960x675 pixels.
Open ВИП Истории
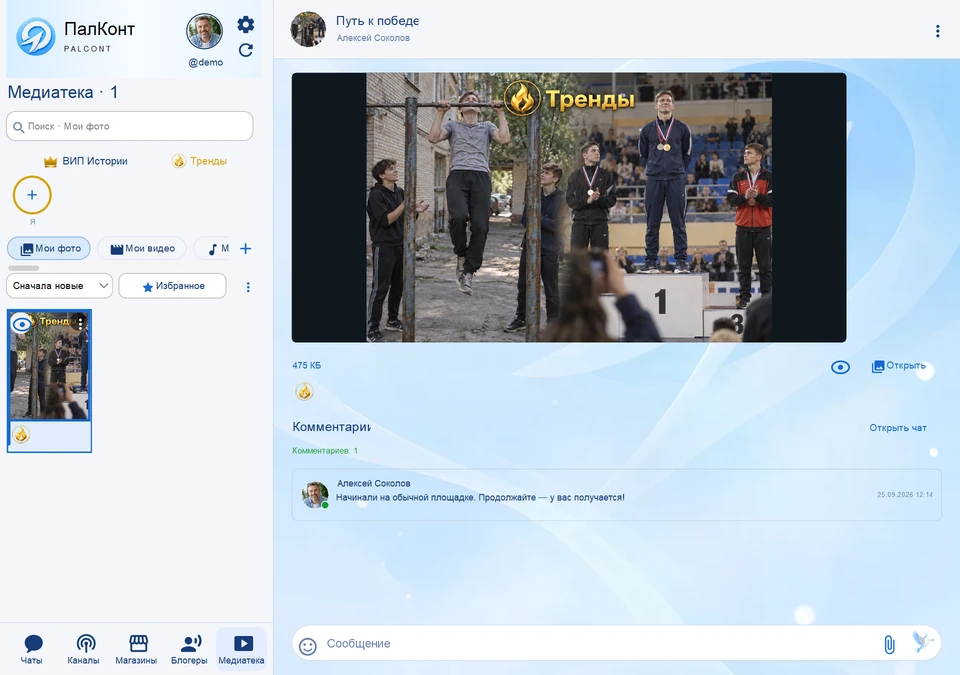pyautogui.click(x=86, y=161)
